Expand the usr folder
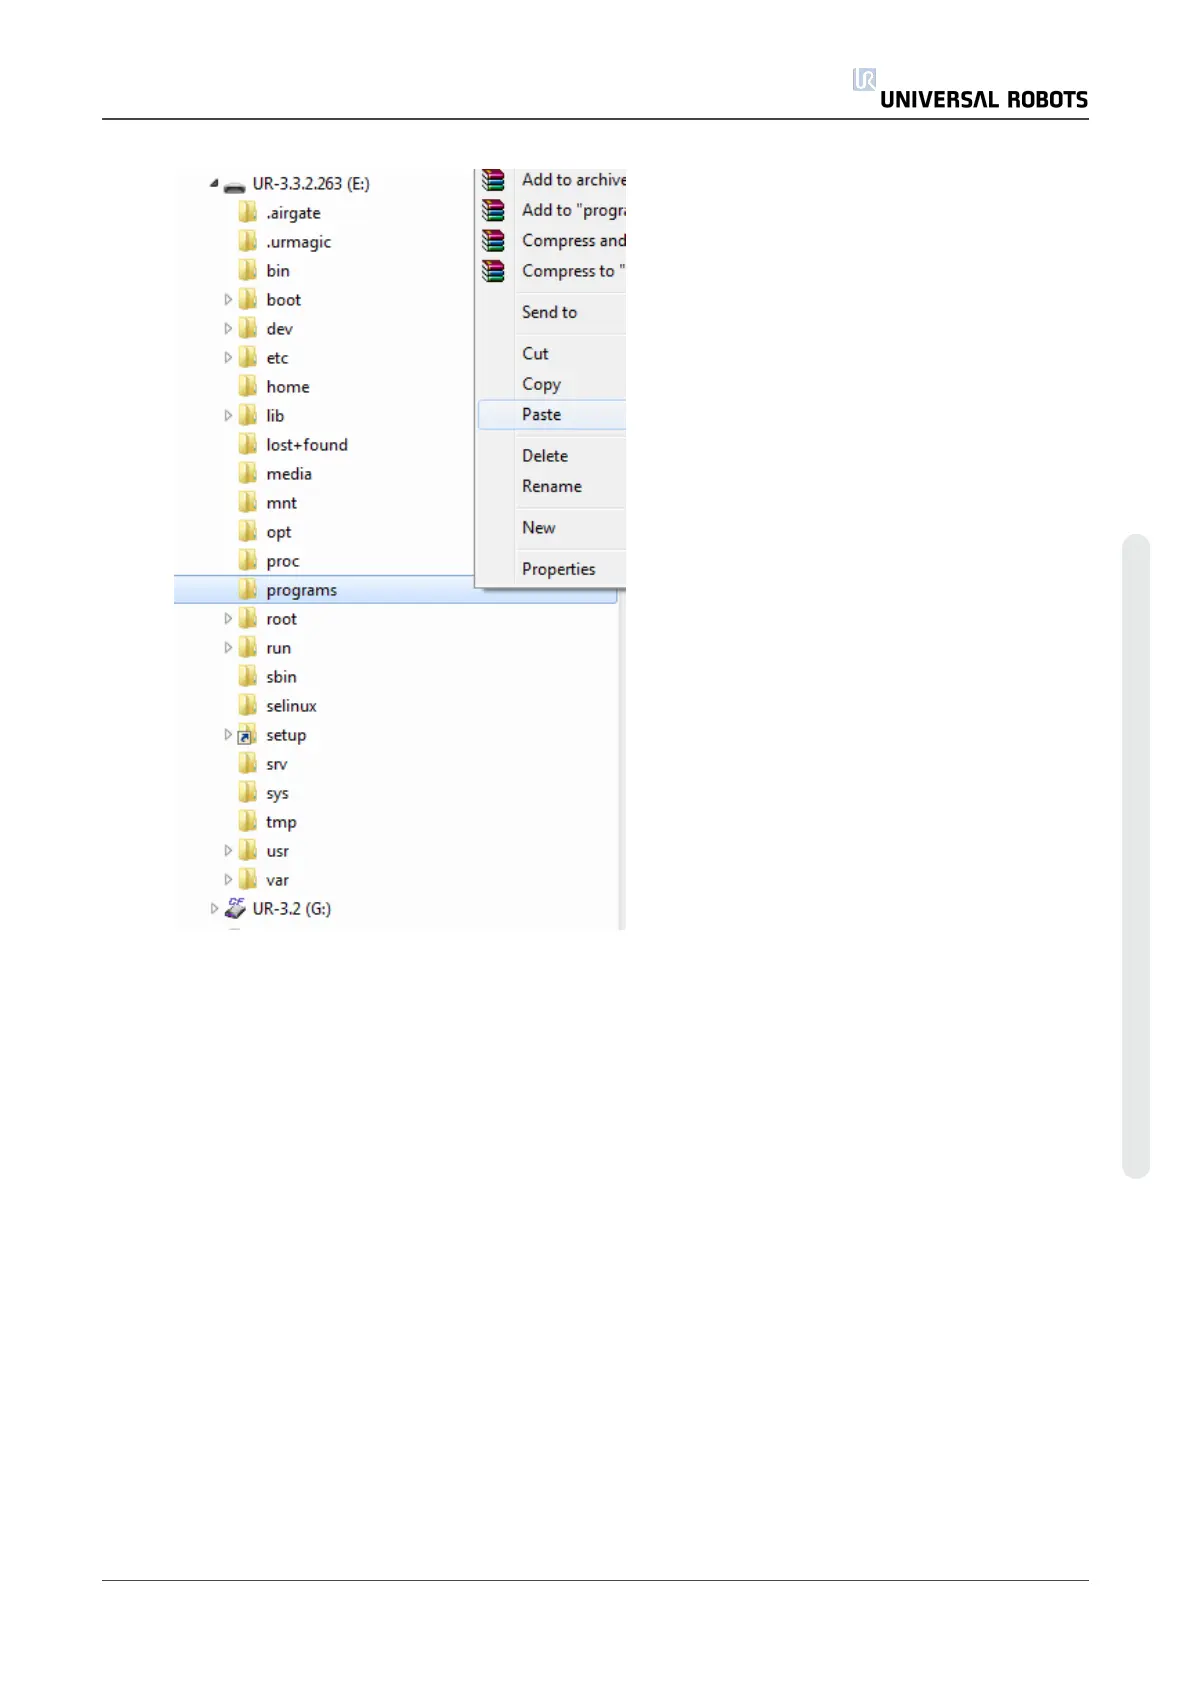This screenshot has width=1191, height=1684. pyautogui.click(x=228, y=850)
